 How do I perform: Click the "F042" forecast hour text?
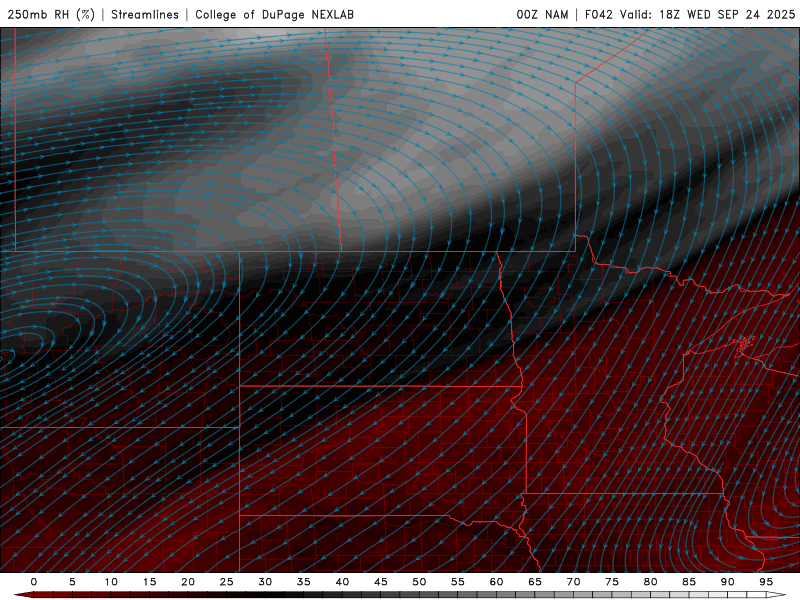[x=598, y=14]
